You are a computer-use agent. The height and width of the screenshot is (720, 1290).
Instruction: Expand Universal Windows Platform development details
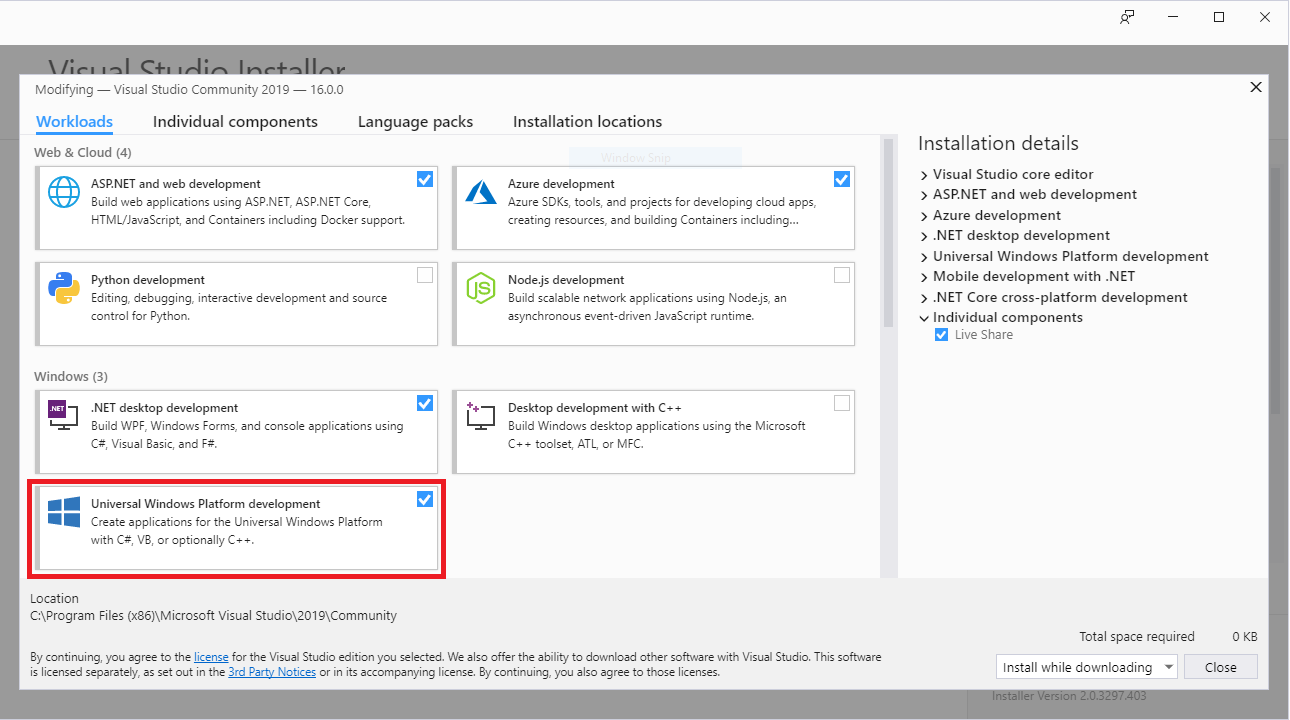tap(924, 257)
